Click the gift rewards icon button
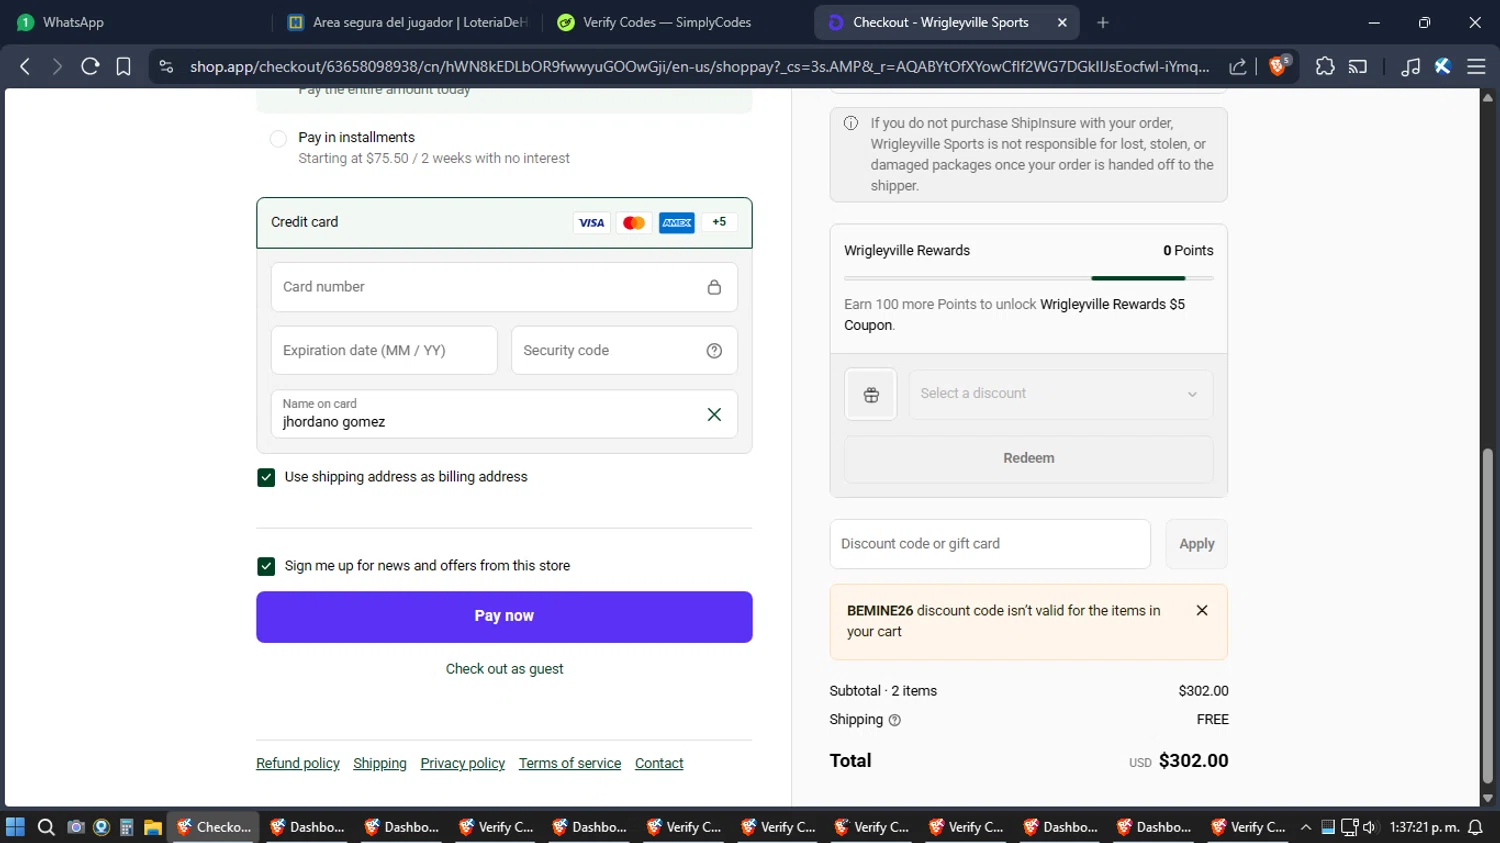The width and height of the screenshot is (1500, 843). tap(871, 394)
